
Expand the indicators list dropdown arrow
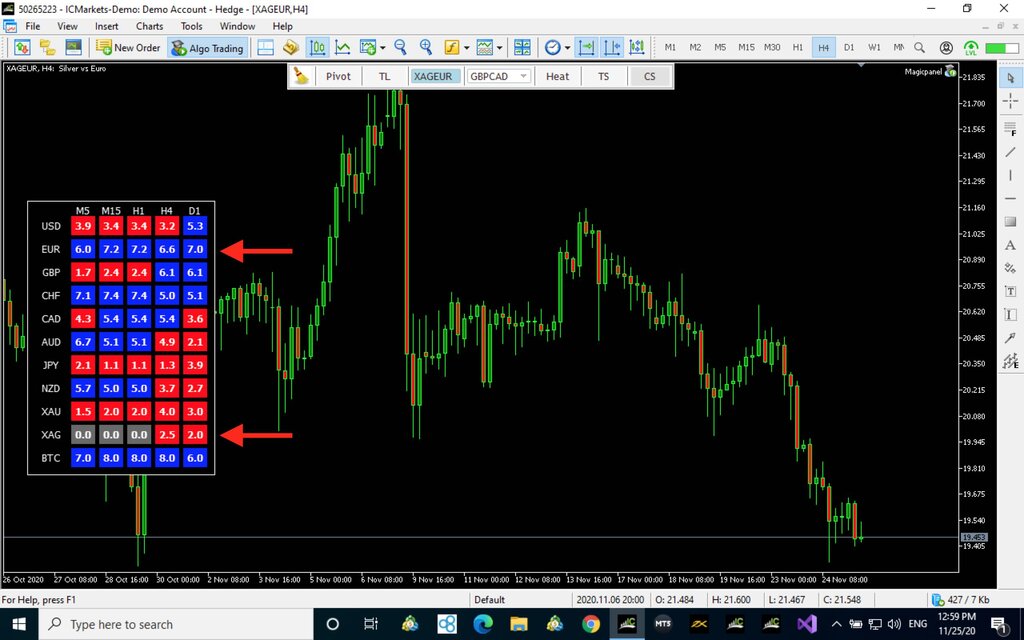[x=466, y=48]
